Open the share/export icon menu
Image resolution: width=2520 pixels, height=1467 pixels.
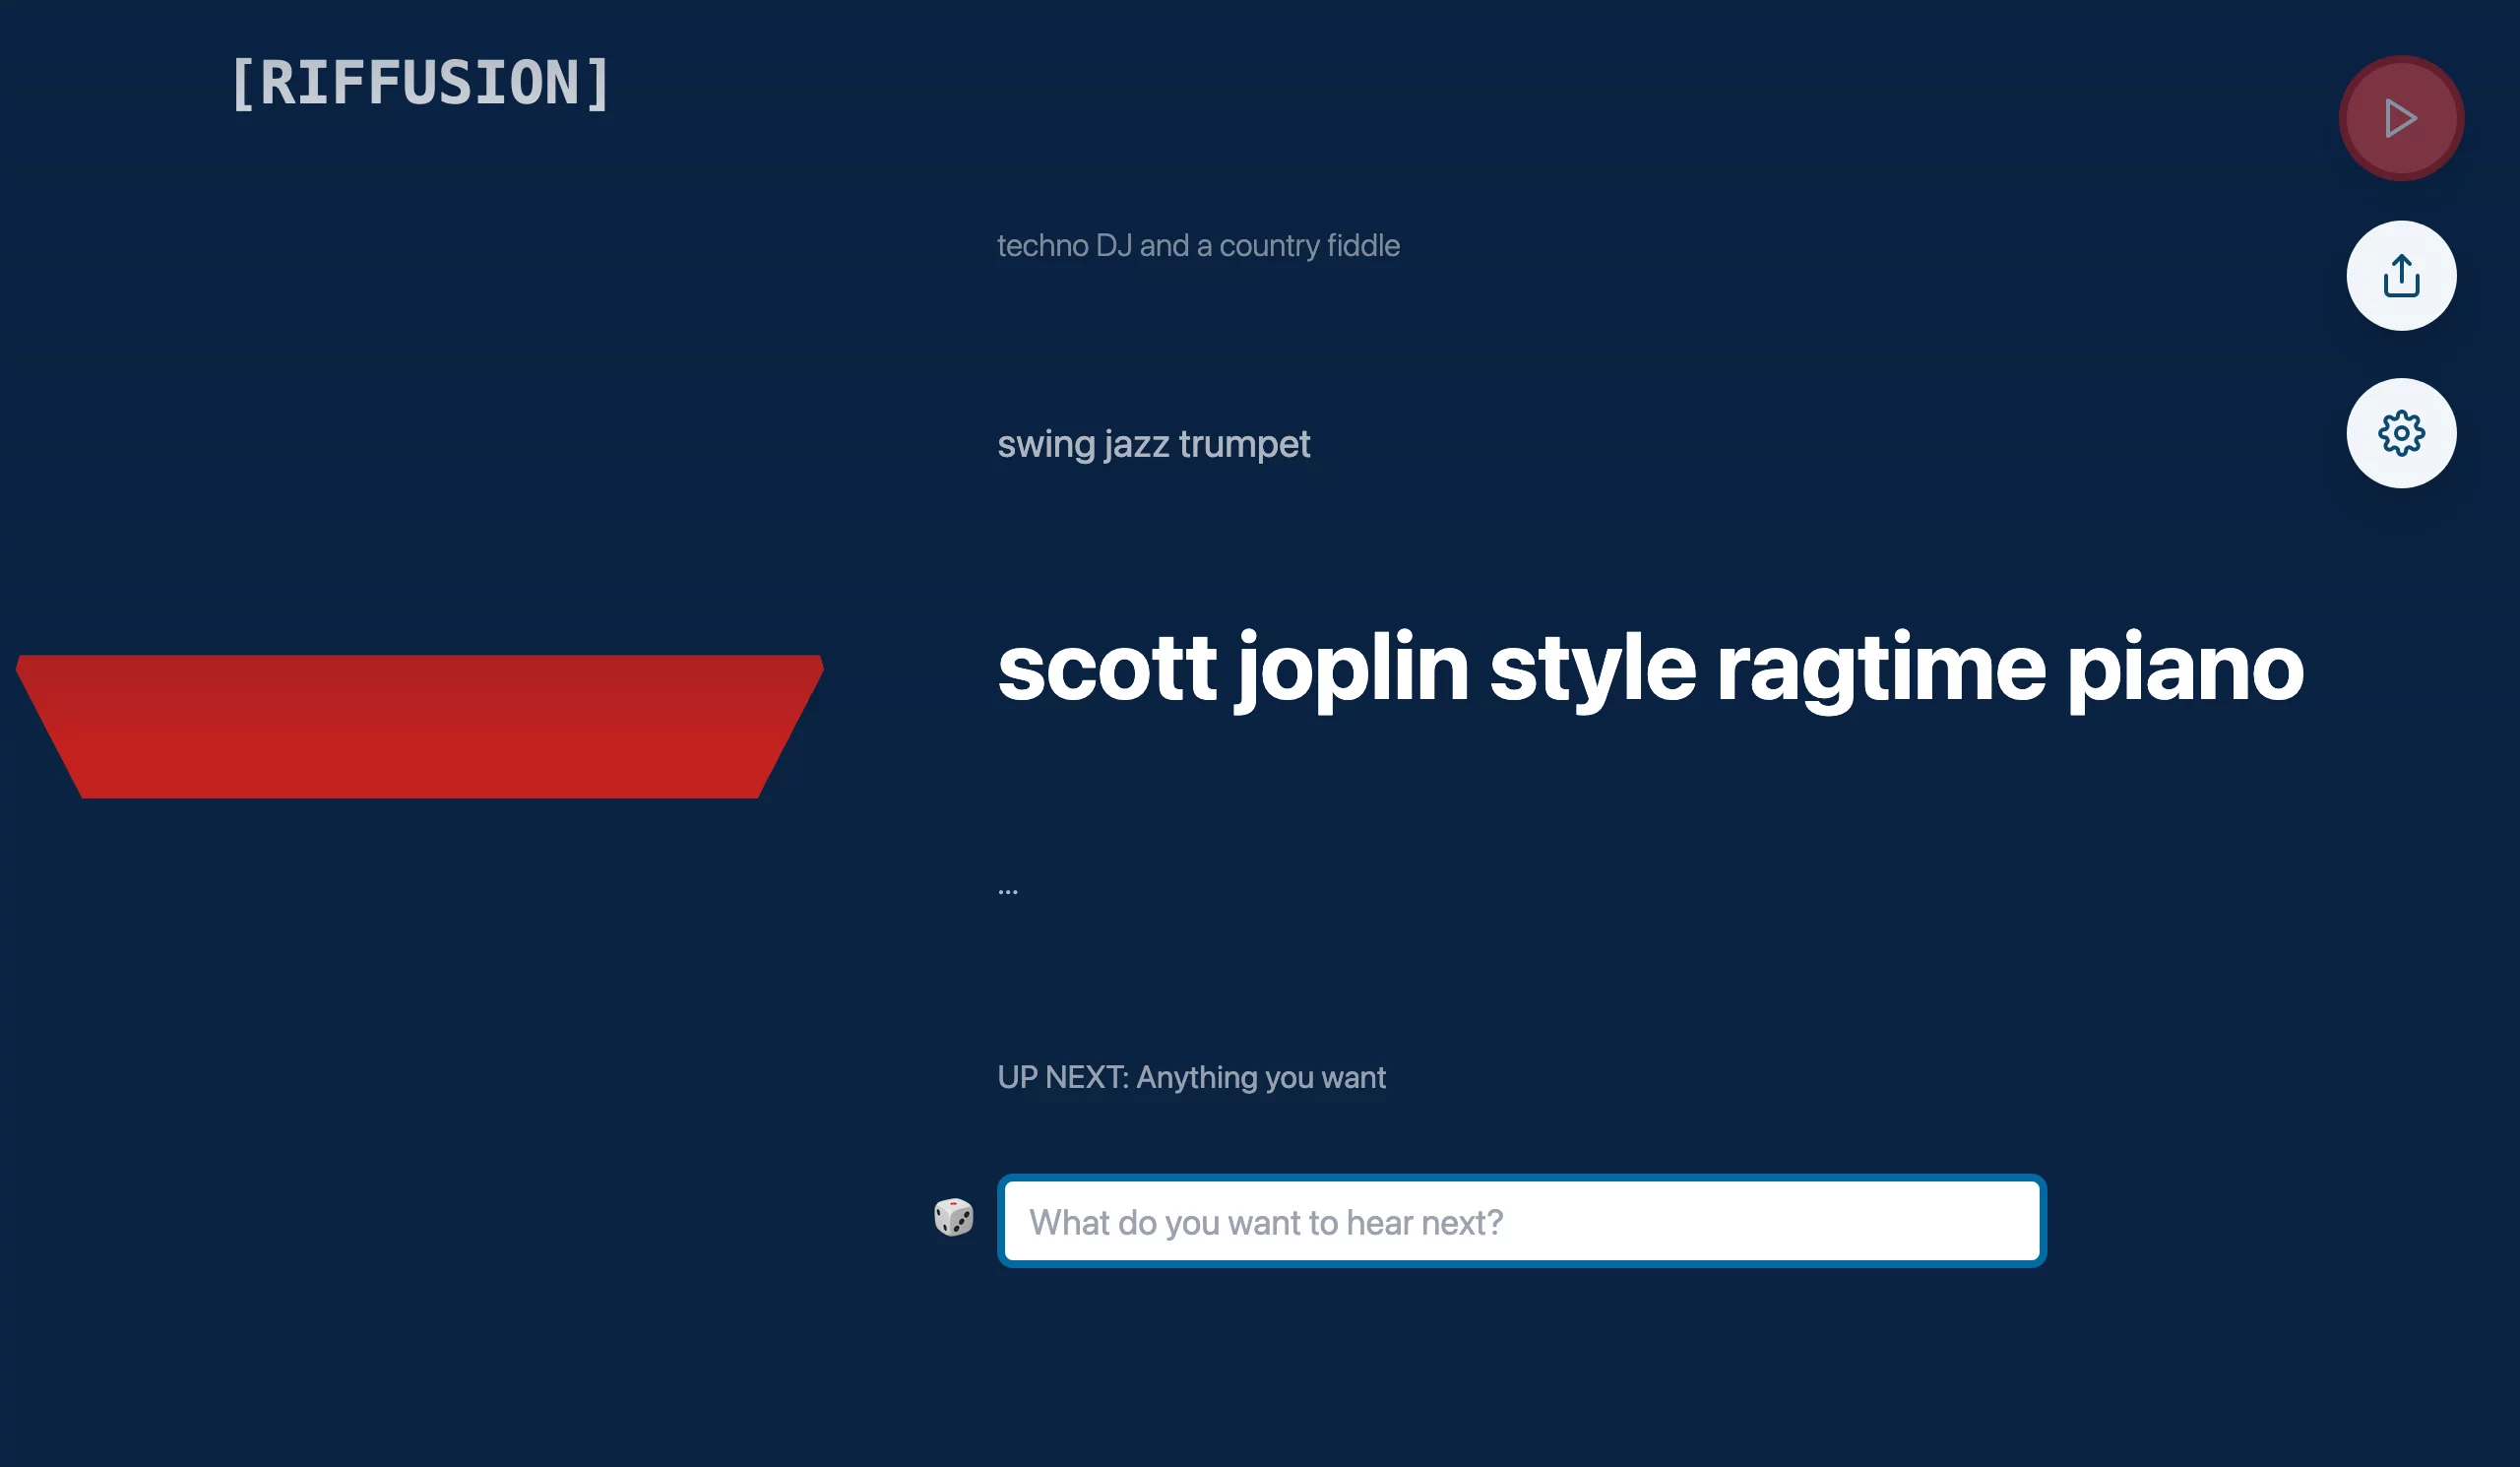2403,276
